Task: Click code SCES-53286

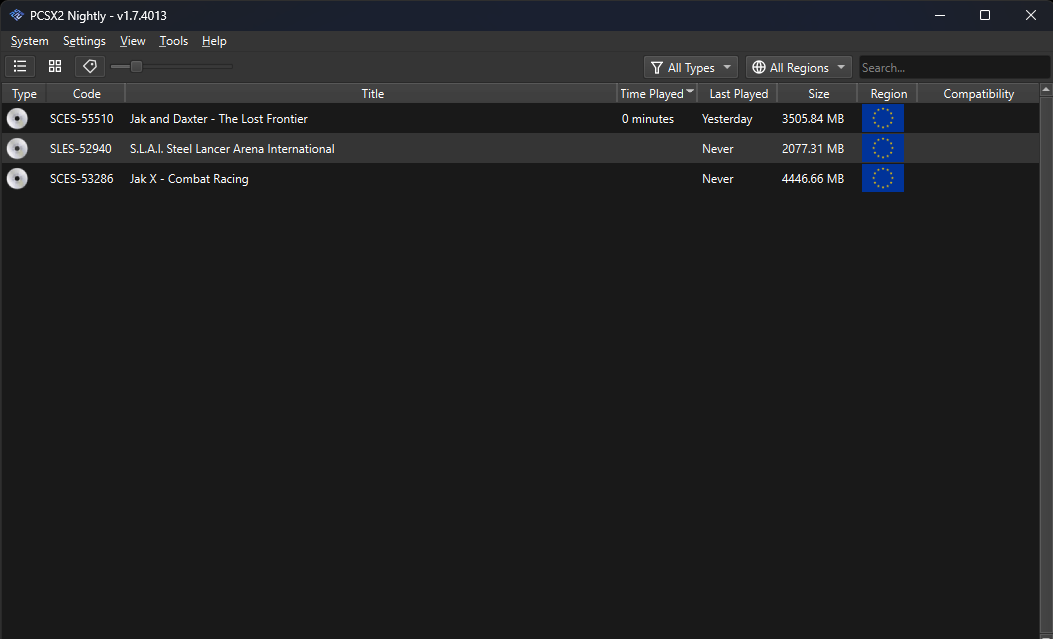Action: [82, 179]
